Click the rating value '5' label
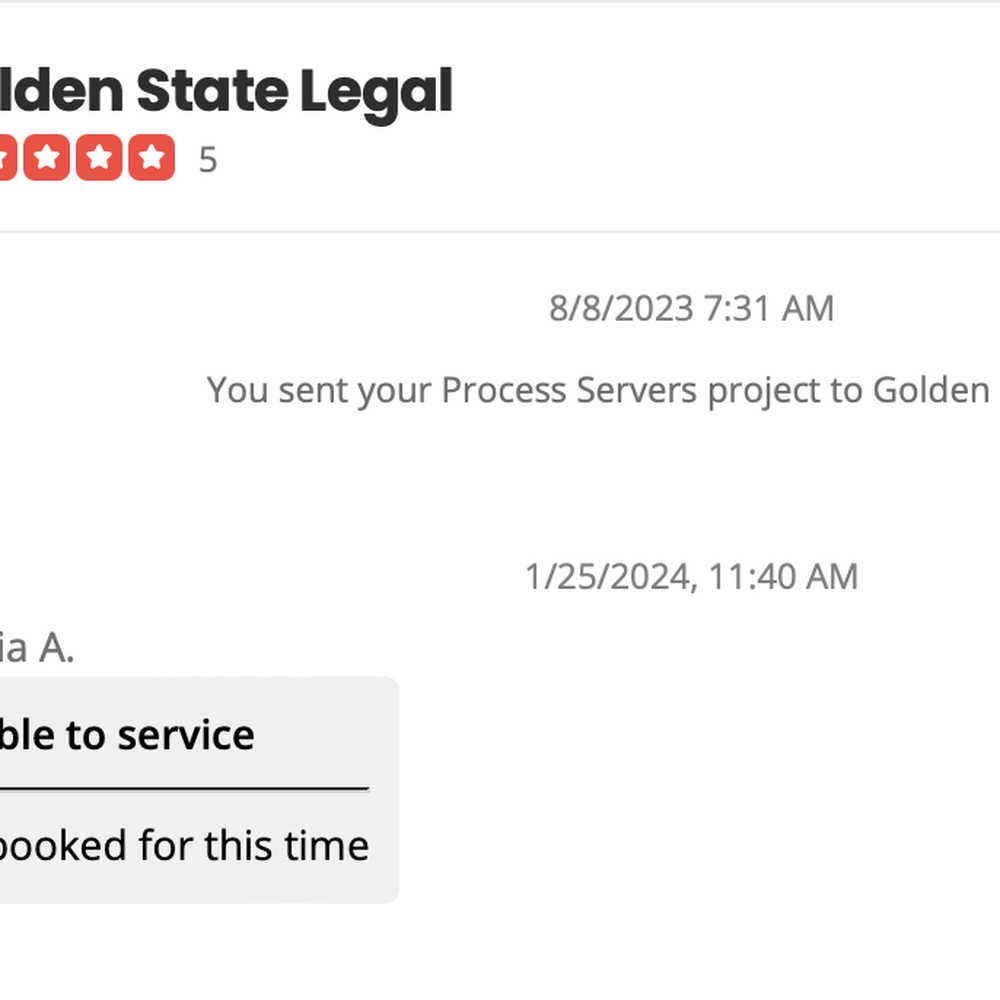Image resolution: width=1000 pixels, height=1000 pixels. [x=210, y=158]
